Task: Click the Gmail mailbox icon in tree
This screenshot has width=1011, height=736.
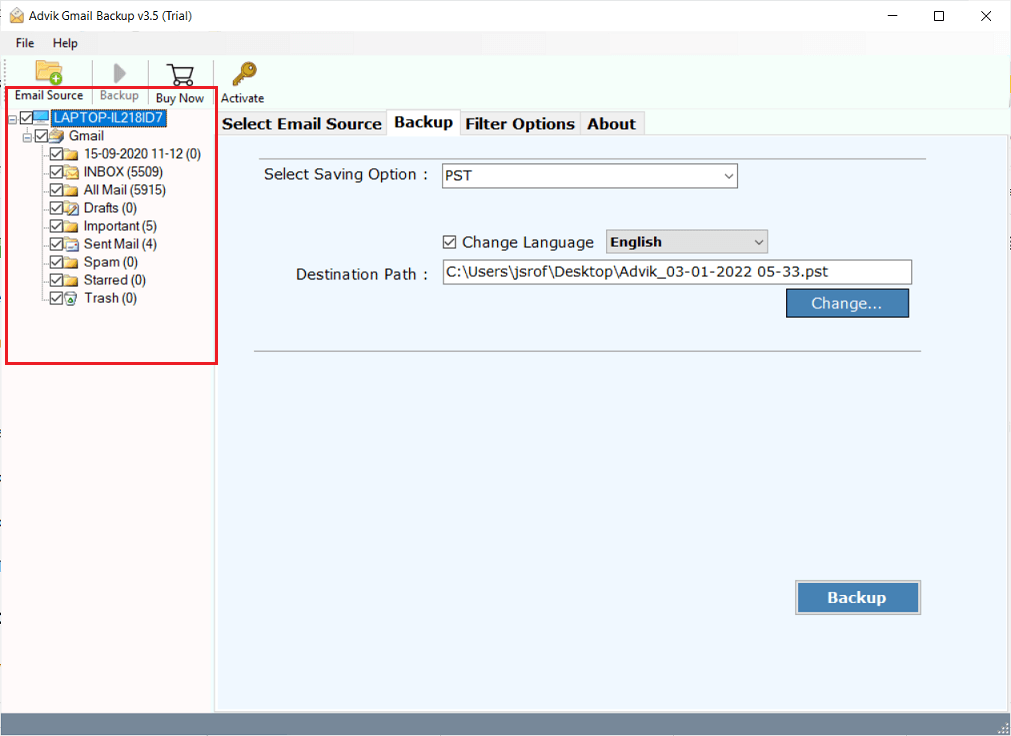Action: (57, 136)
